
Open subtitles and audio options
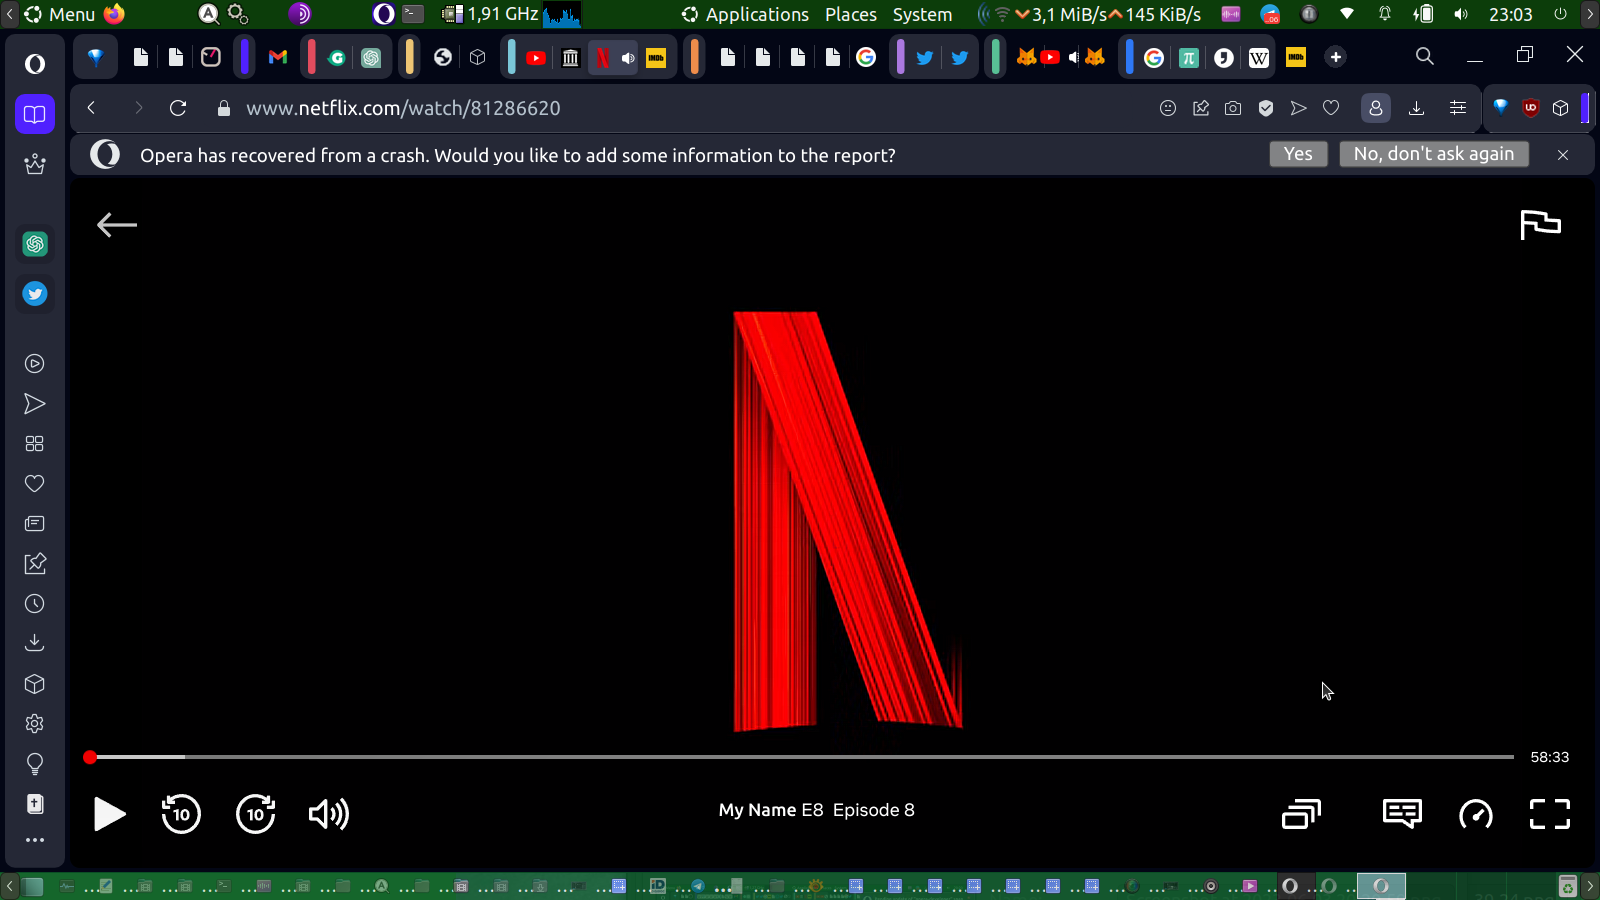1402,814
